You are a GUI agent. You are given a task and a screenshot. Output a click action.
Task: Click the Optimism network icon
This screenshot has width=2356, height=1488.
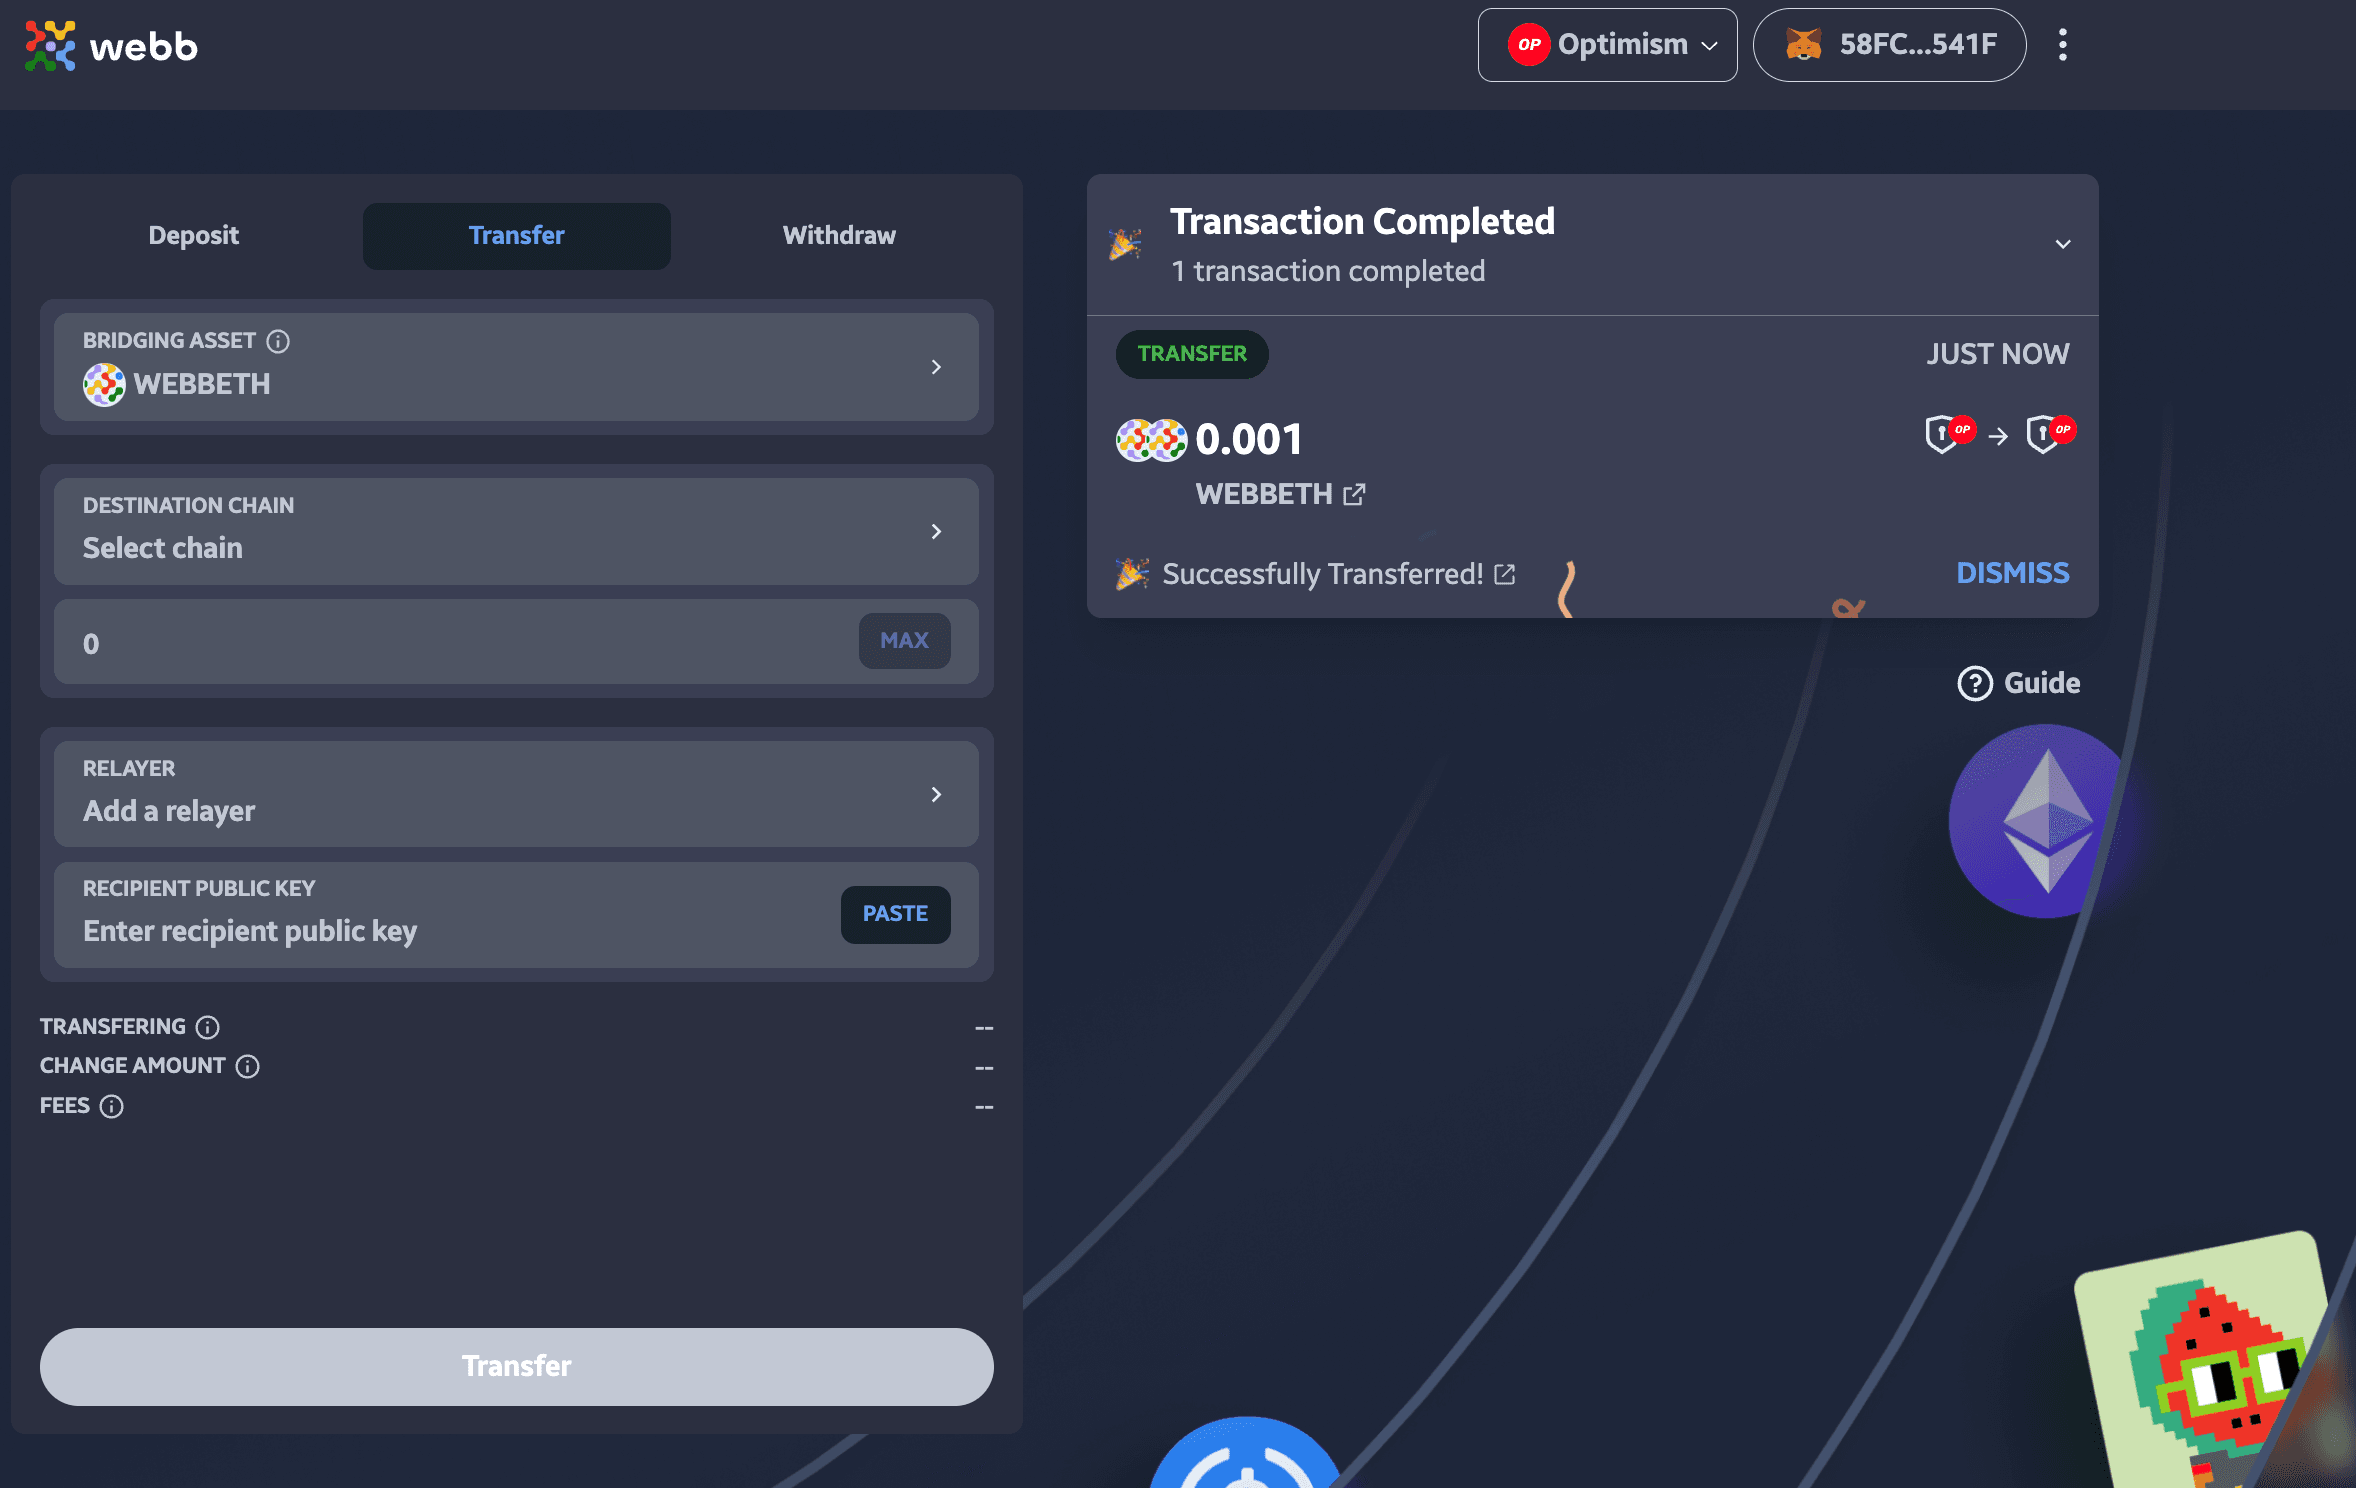pos(1528,45)
